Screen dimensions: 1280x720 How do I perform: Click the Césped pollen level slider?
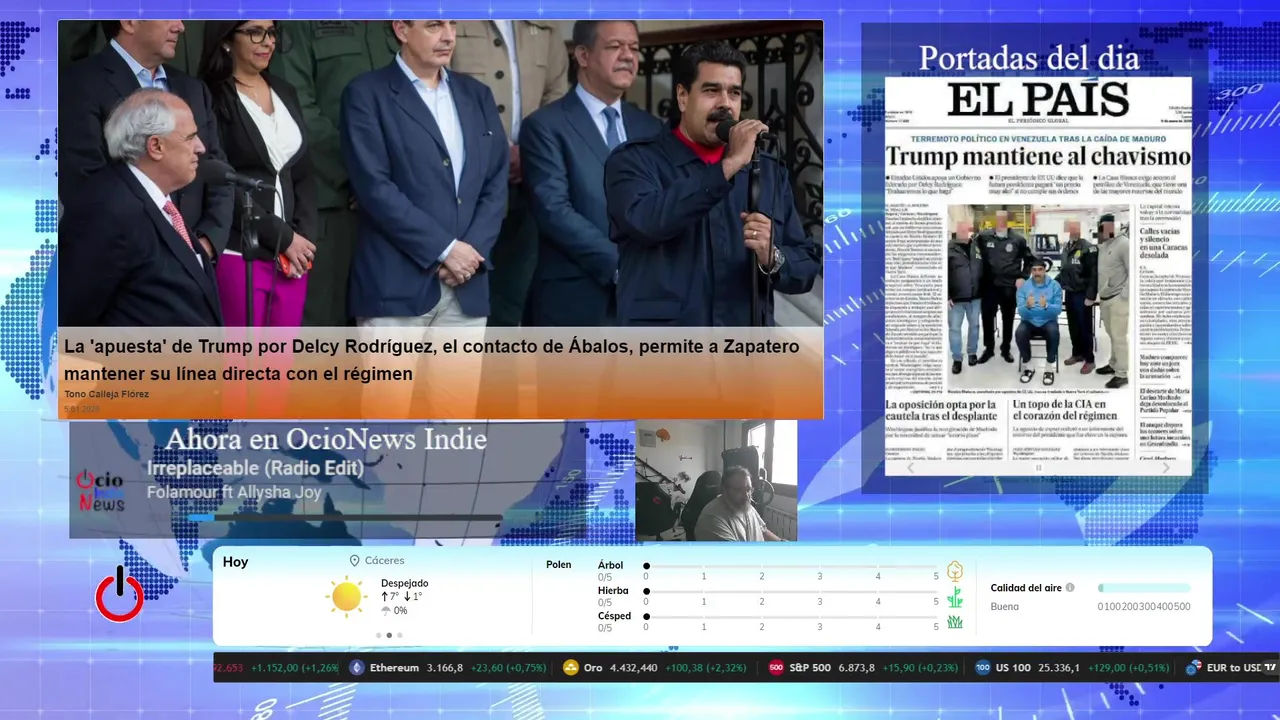click(x=791, y=617)
